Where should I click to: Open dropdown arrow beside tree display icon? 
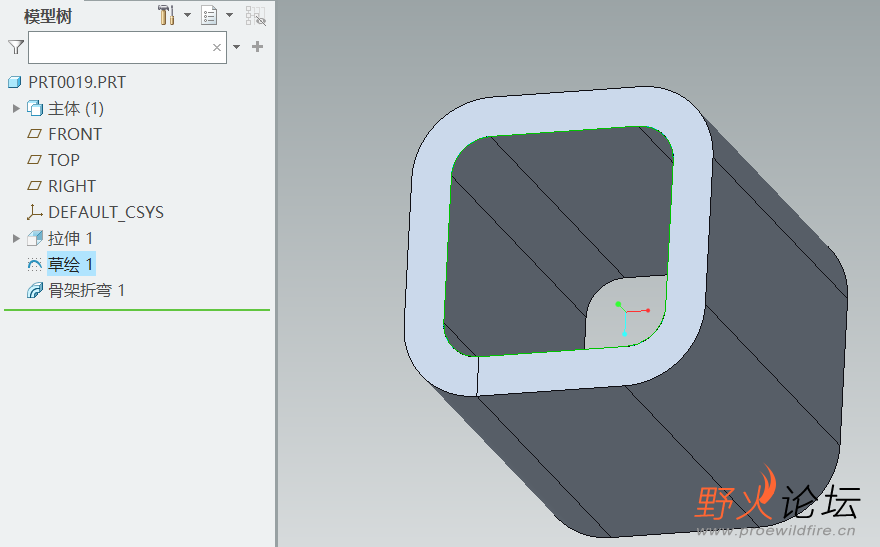[229, 15]
